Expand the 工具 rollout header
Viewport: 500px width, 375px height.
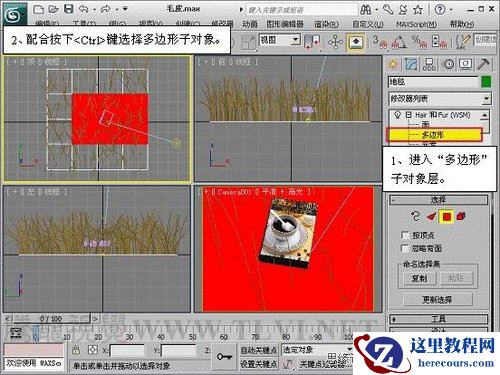coord(439,319)
